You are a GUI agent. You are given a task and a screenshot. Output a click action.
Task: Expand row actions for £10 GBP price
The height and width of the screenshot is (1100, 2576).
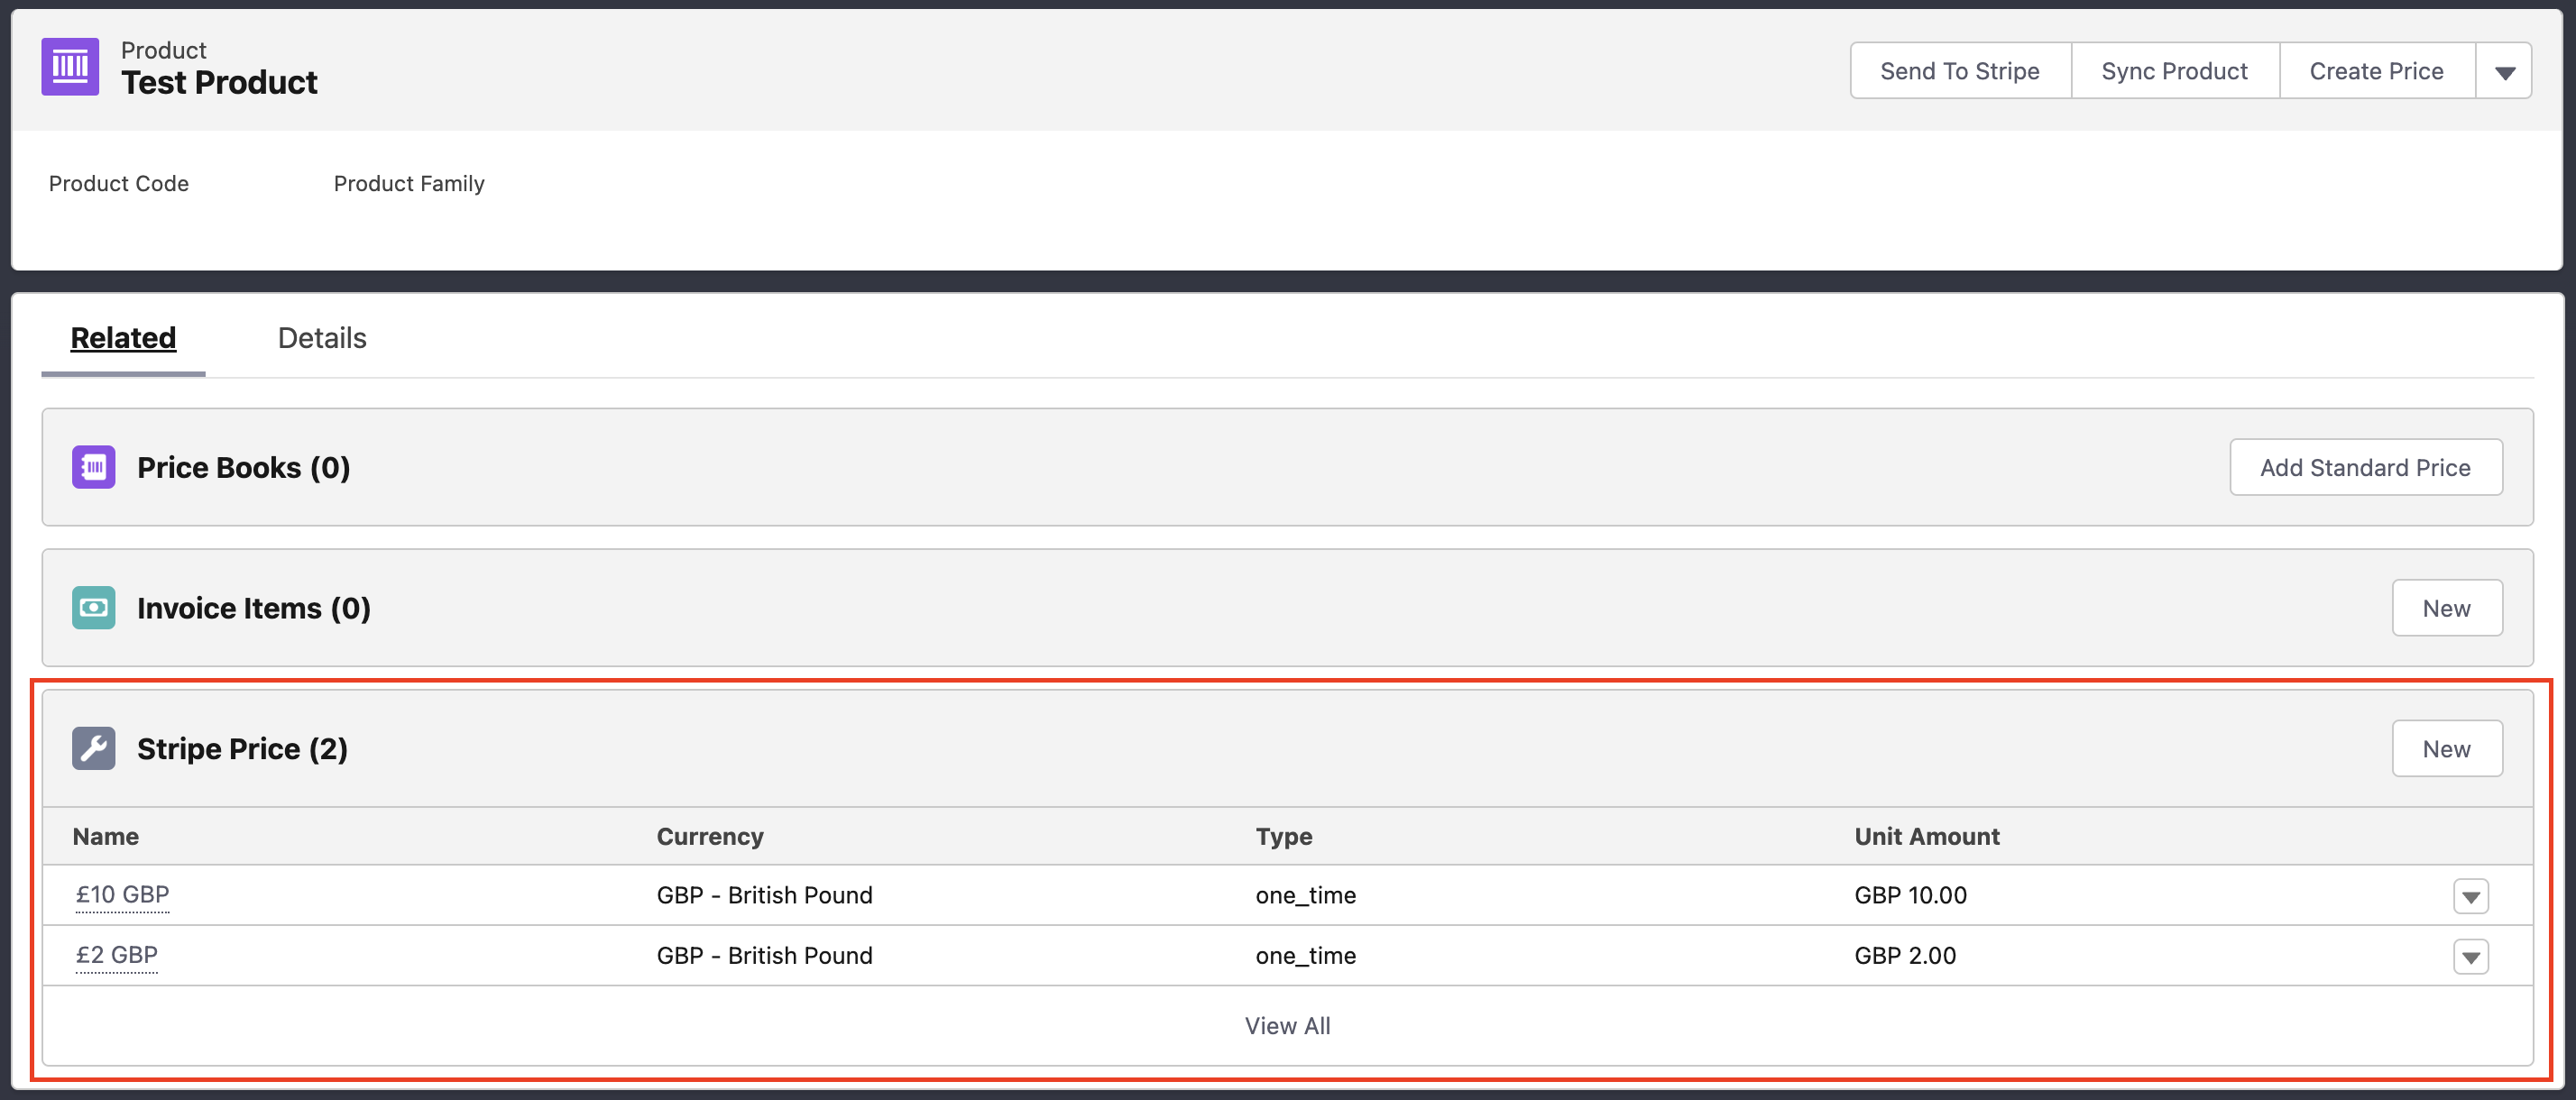pyautogui.click(x=2470, y=897)
